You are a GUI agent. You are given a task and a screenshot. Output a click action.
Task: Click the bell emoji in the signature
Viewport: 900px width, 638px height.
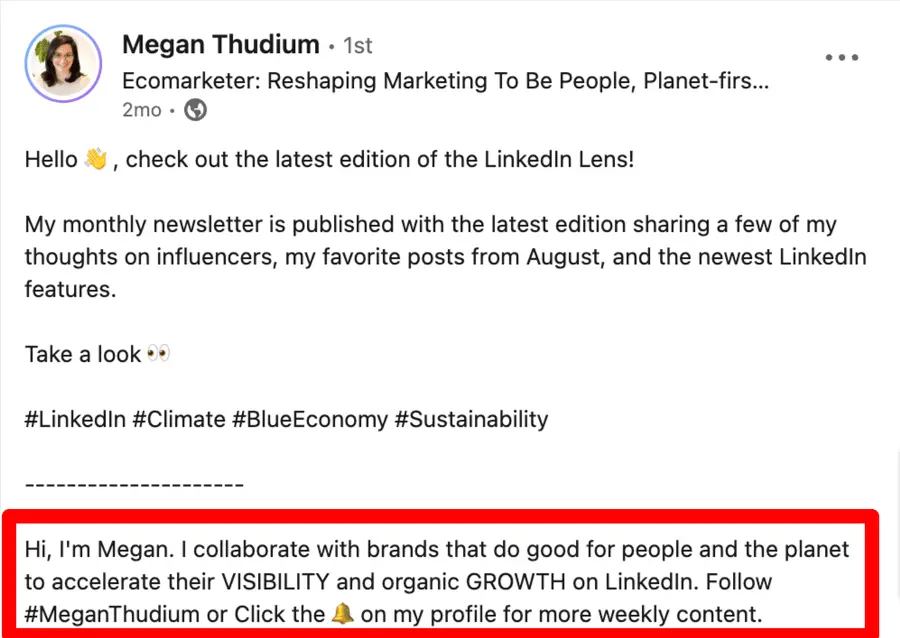[342, 614]
